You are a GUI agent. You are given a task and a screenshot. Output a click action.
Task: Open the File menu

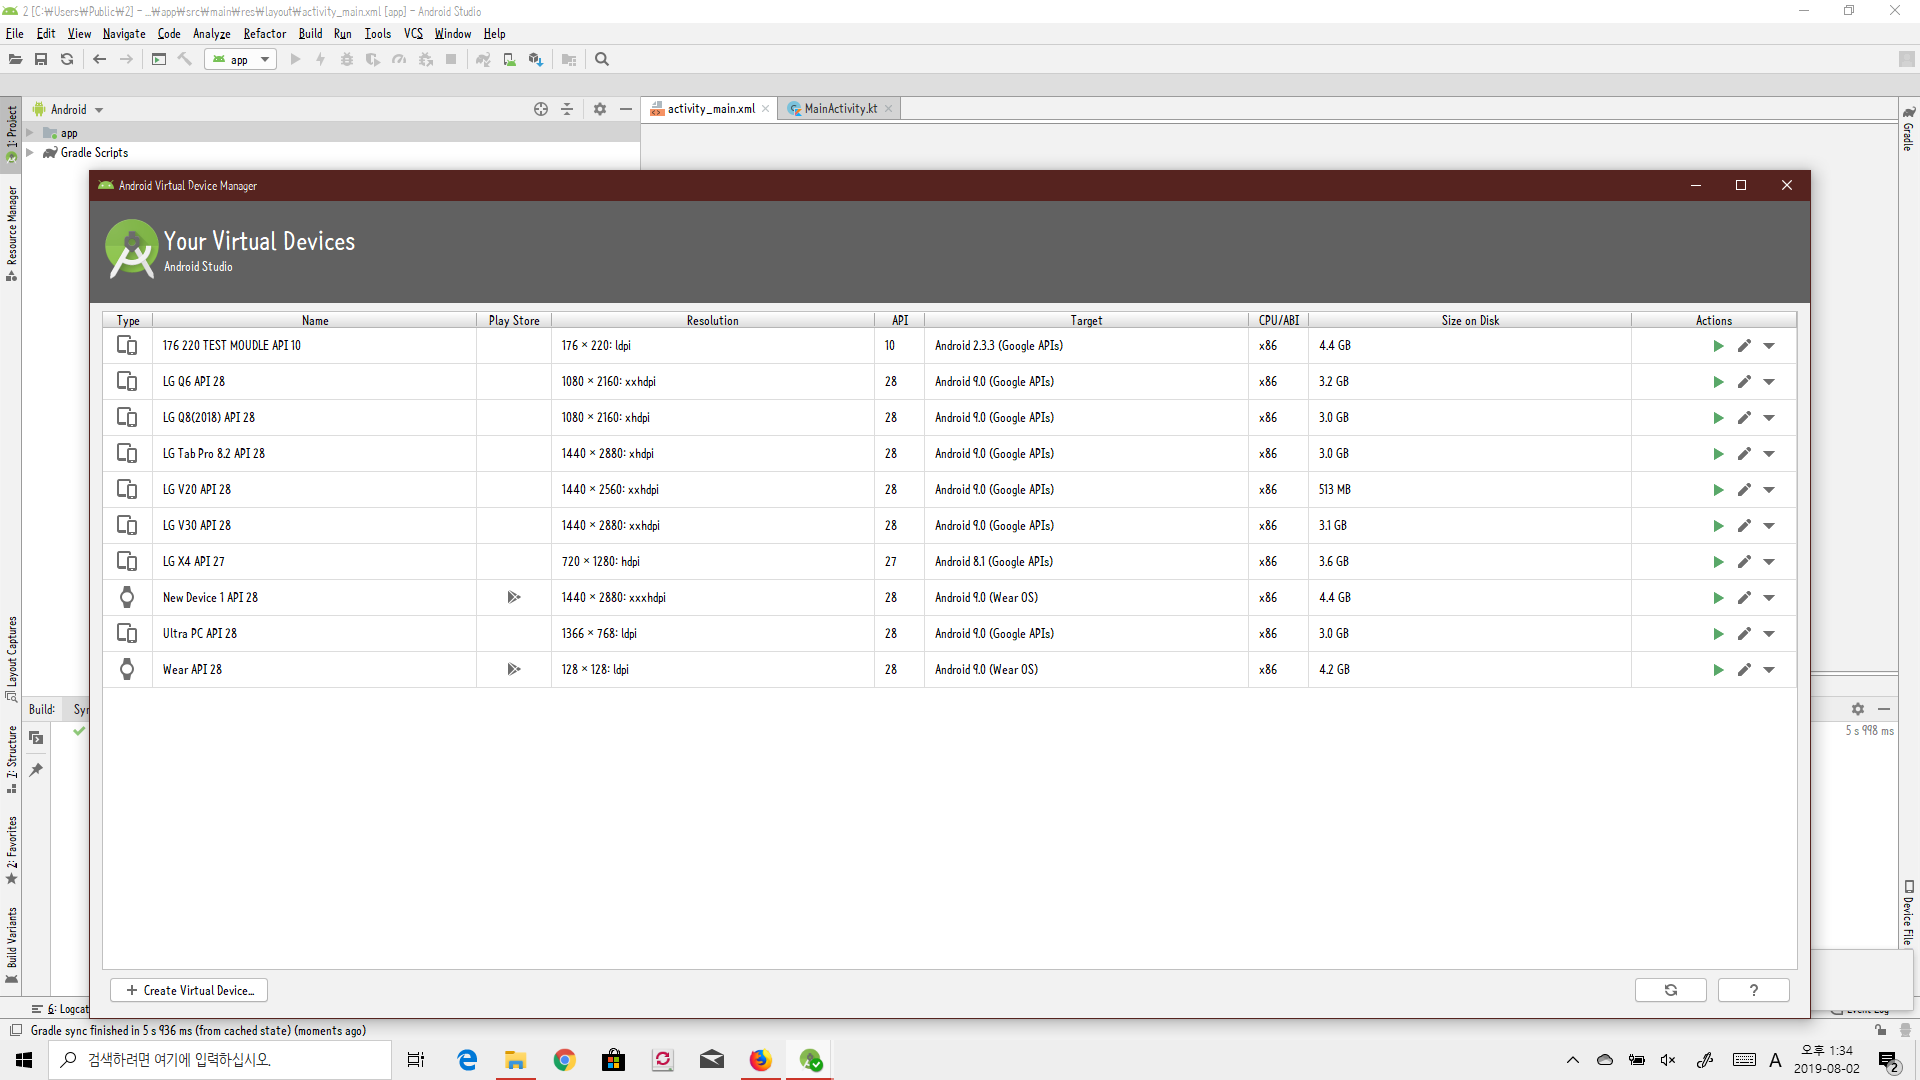[15, 34]
